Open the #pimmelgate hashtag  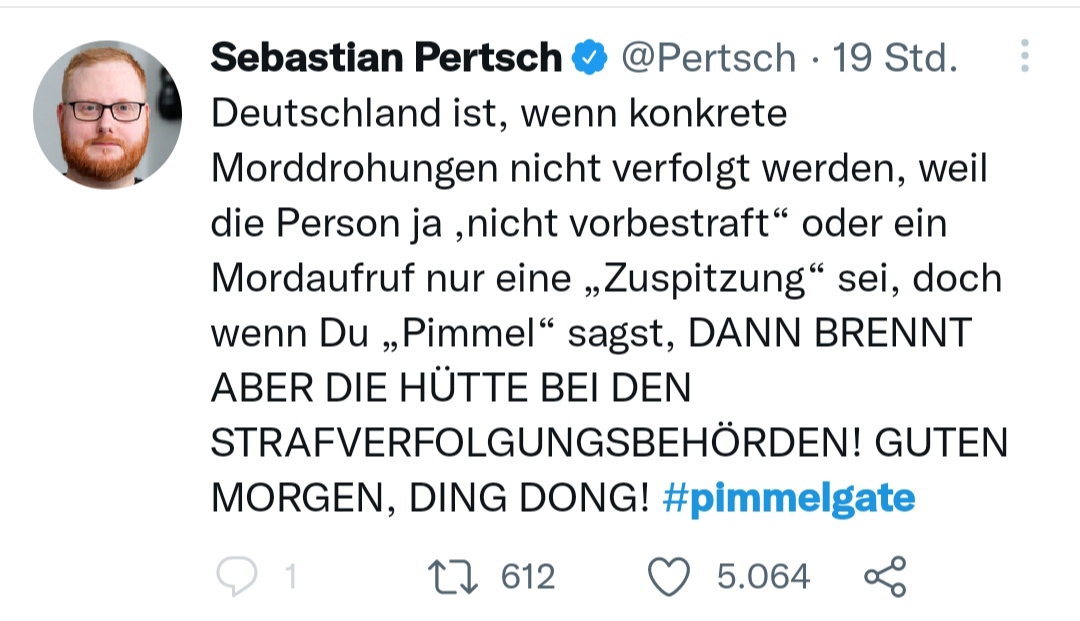point(788,497)
